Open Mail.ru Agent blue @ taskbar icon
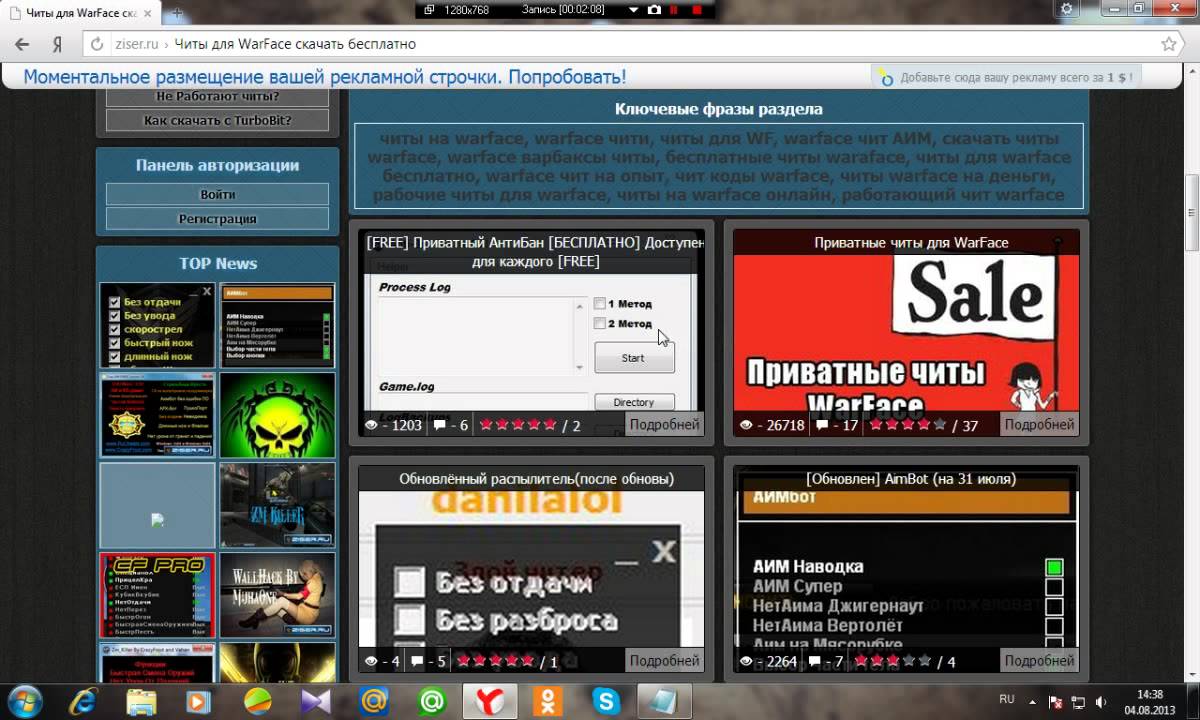 coord(374,701)
